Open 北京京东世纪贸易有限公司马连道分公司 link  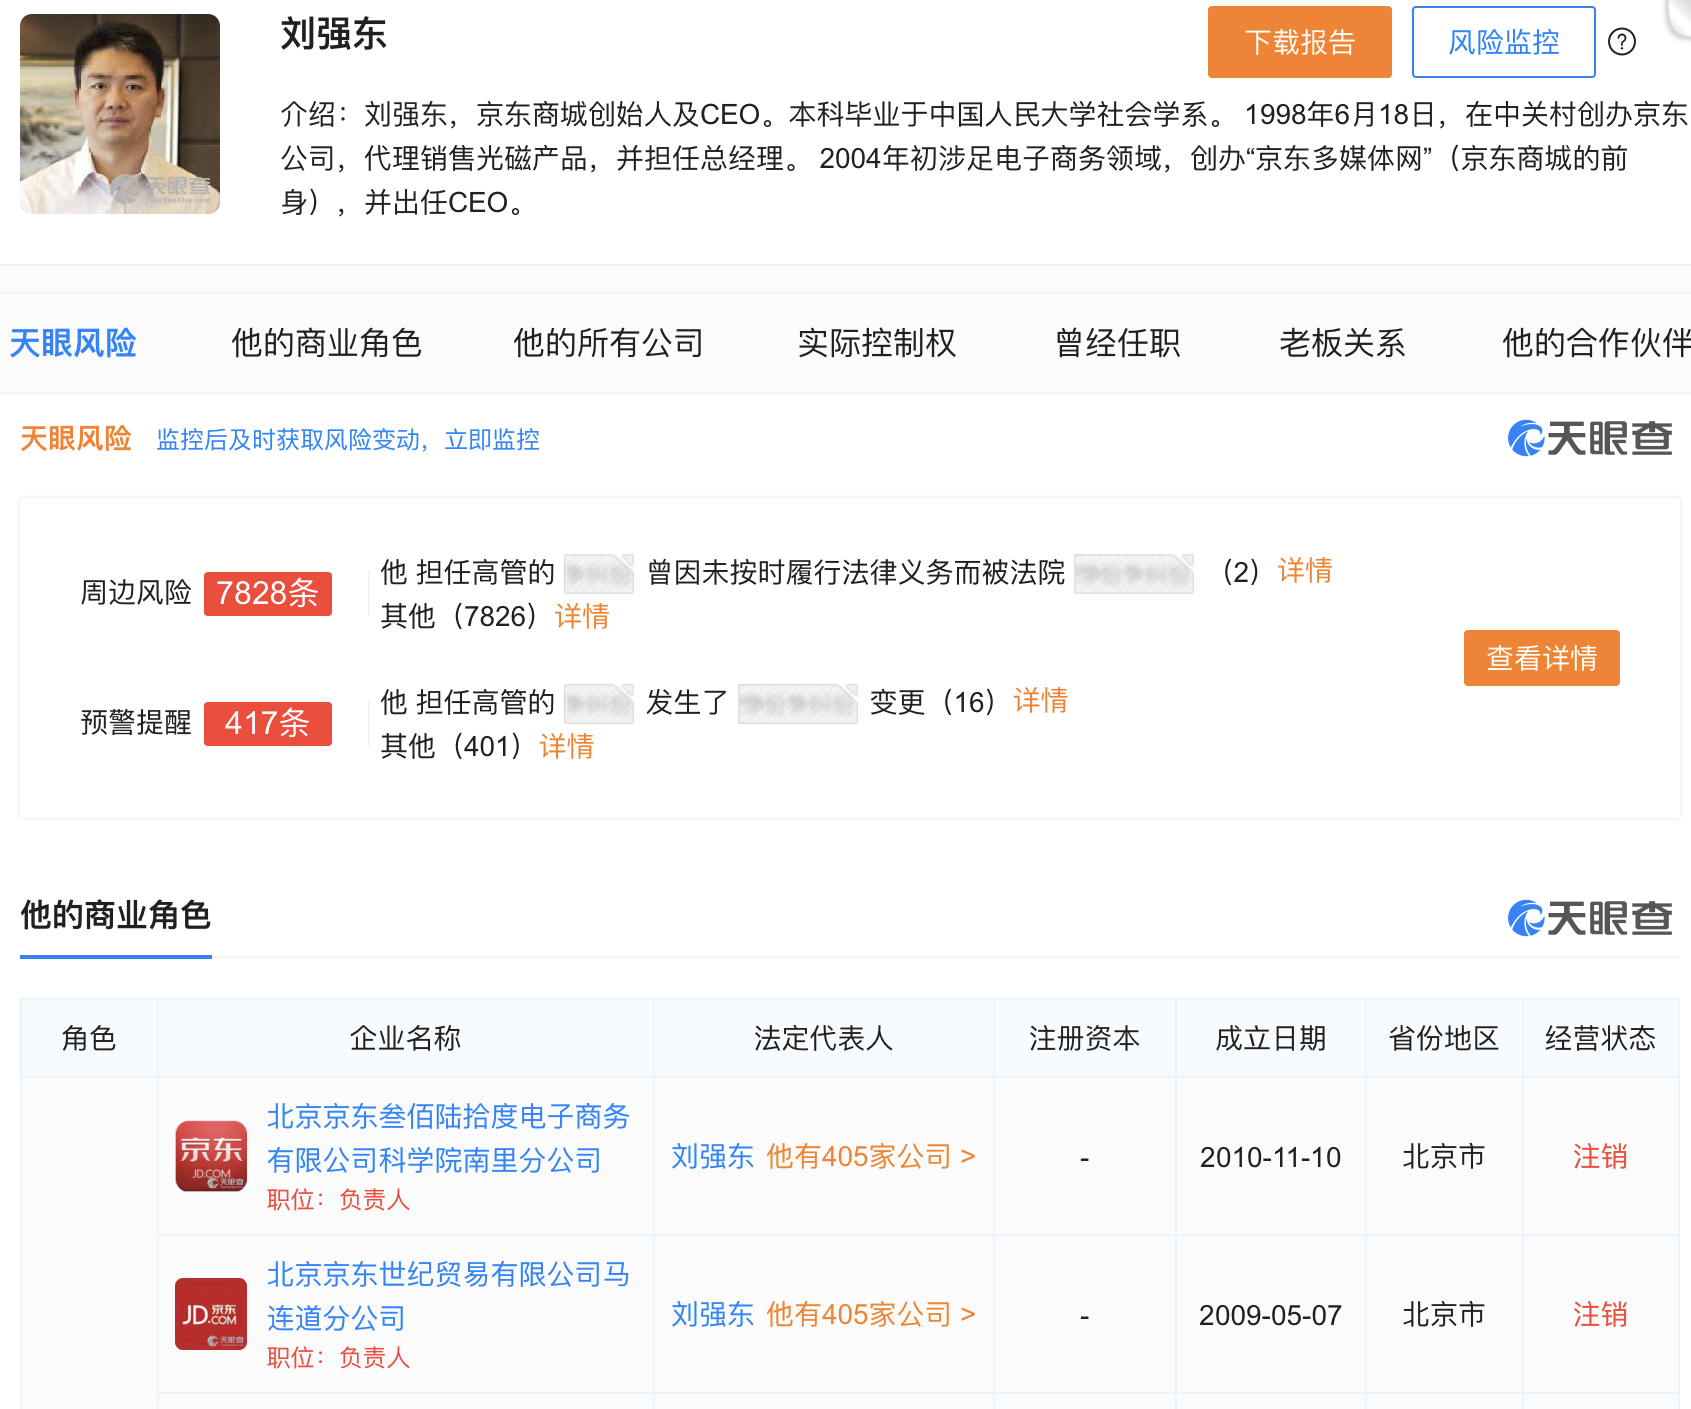(x=448, y=1296)
